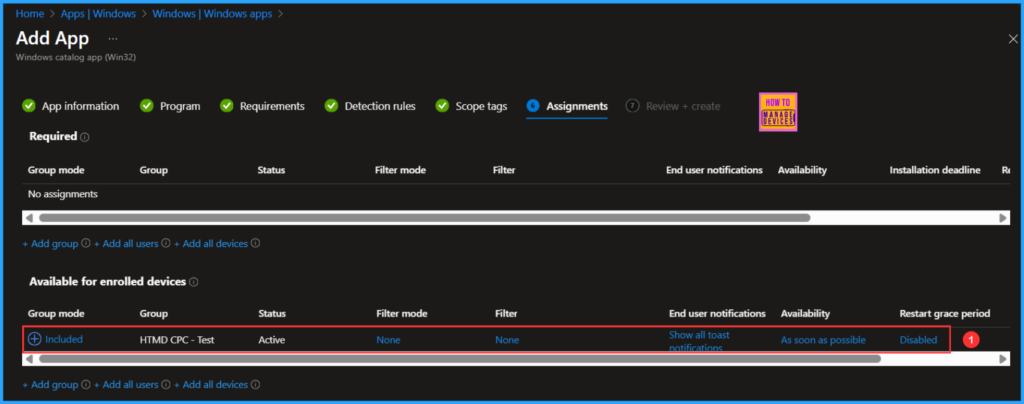Click info icon beside Available Add group
Image resolution: width=1024 pixels, height=404 pixels.
tap(85, 384)
